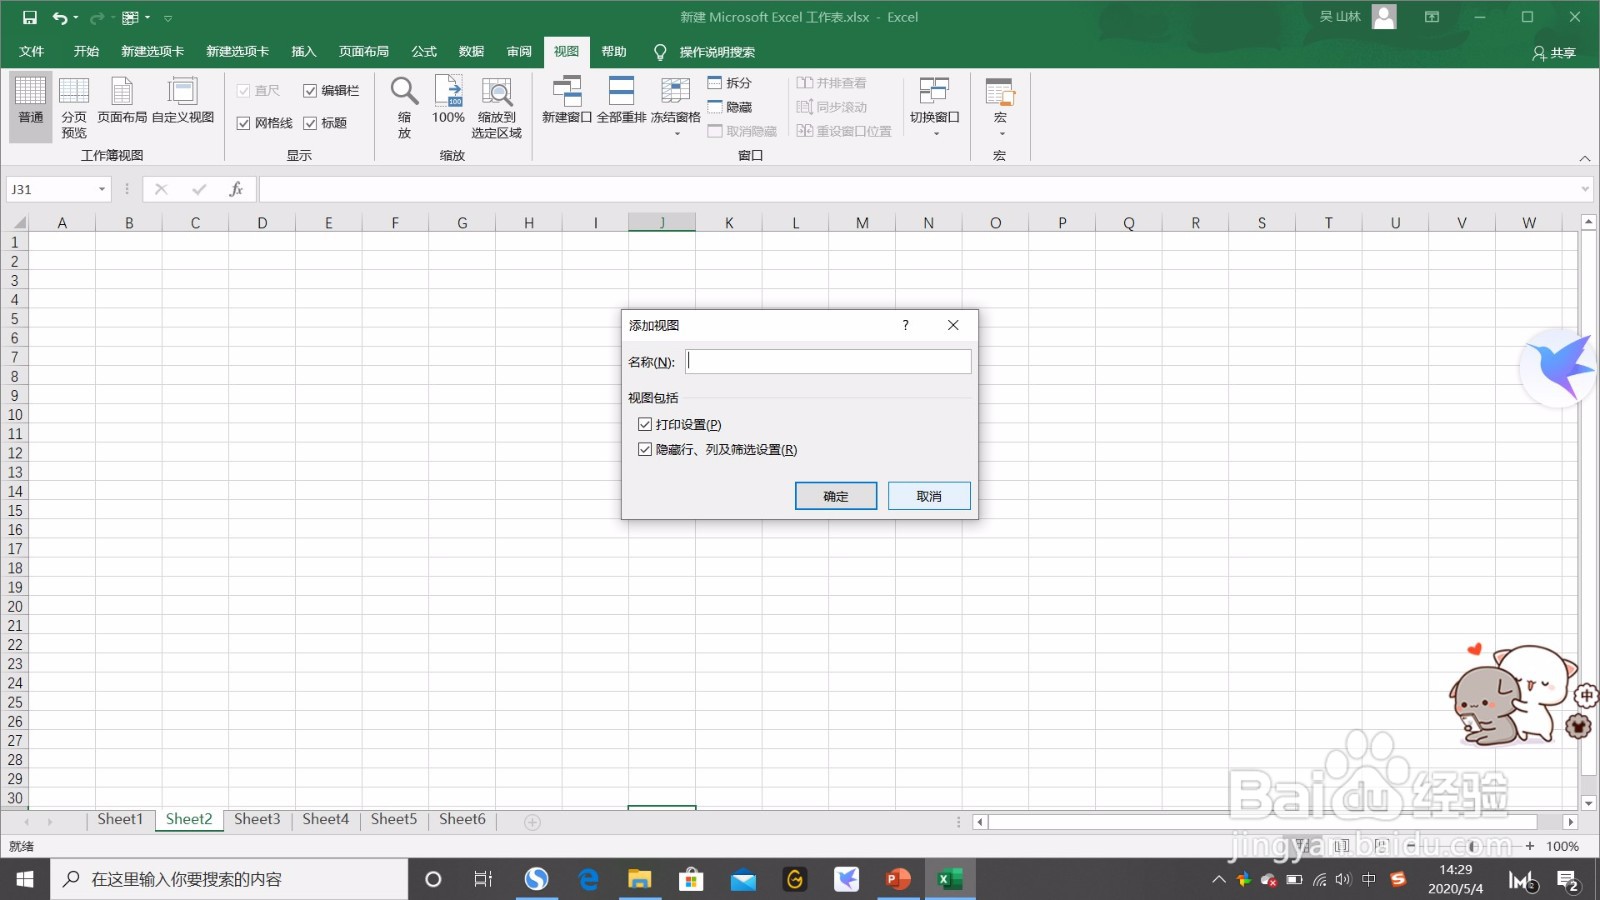Toggle Headings (标题) checkbox
This screenshot has width=1600, height=900.
click(310, 123)
